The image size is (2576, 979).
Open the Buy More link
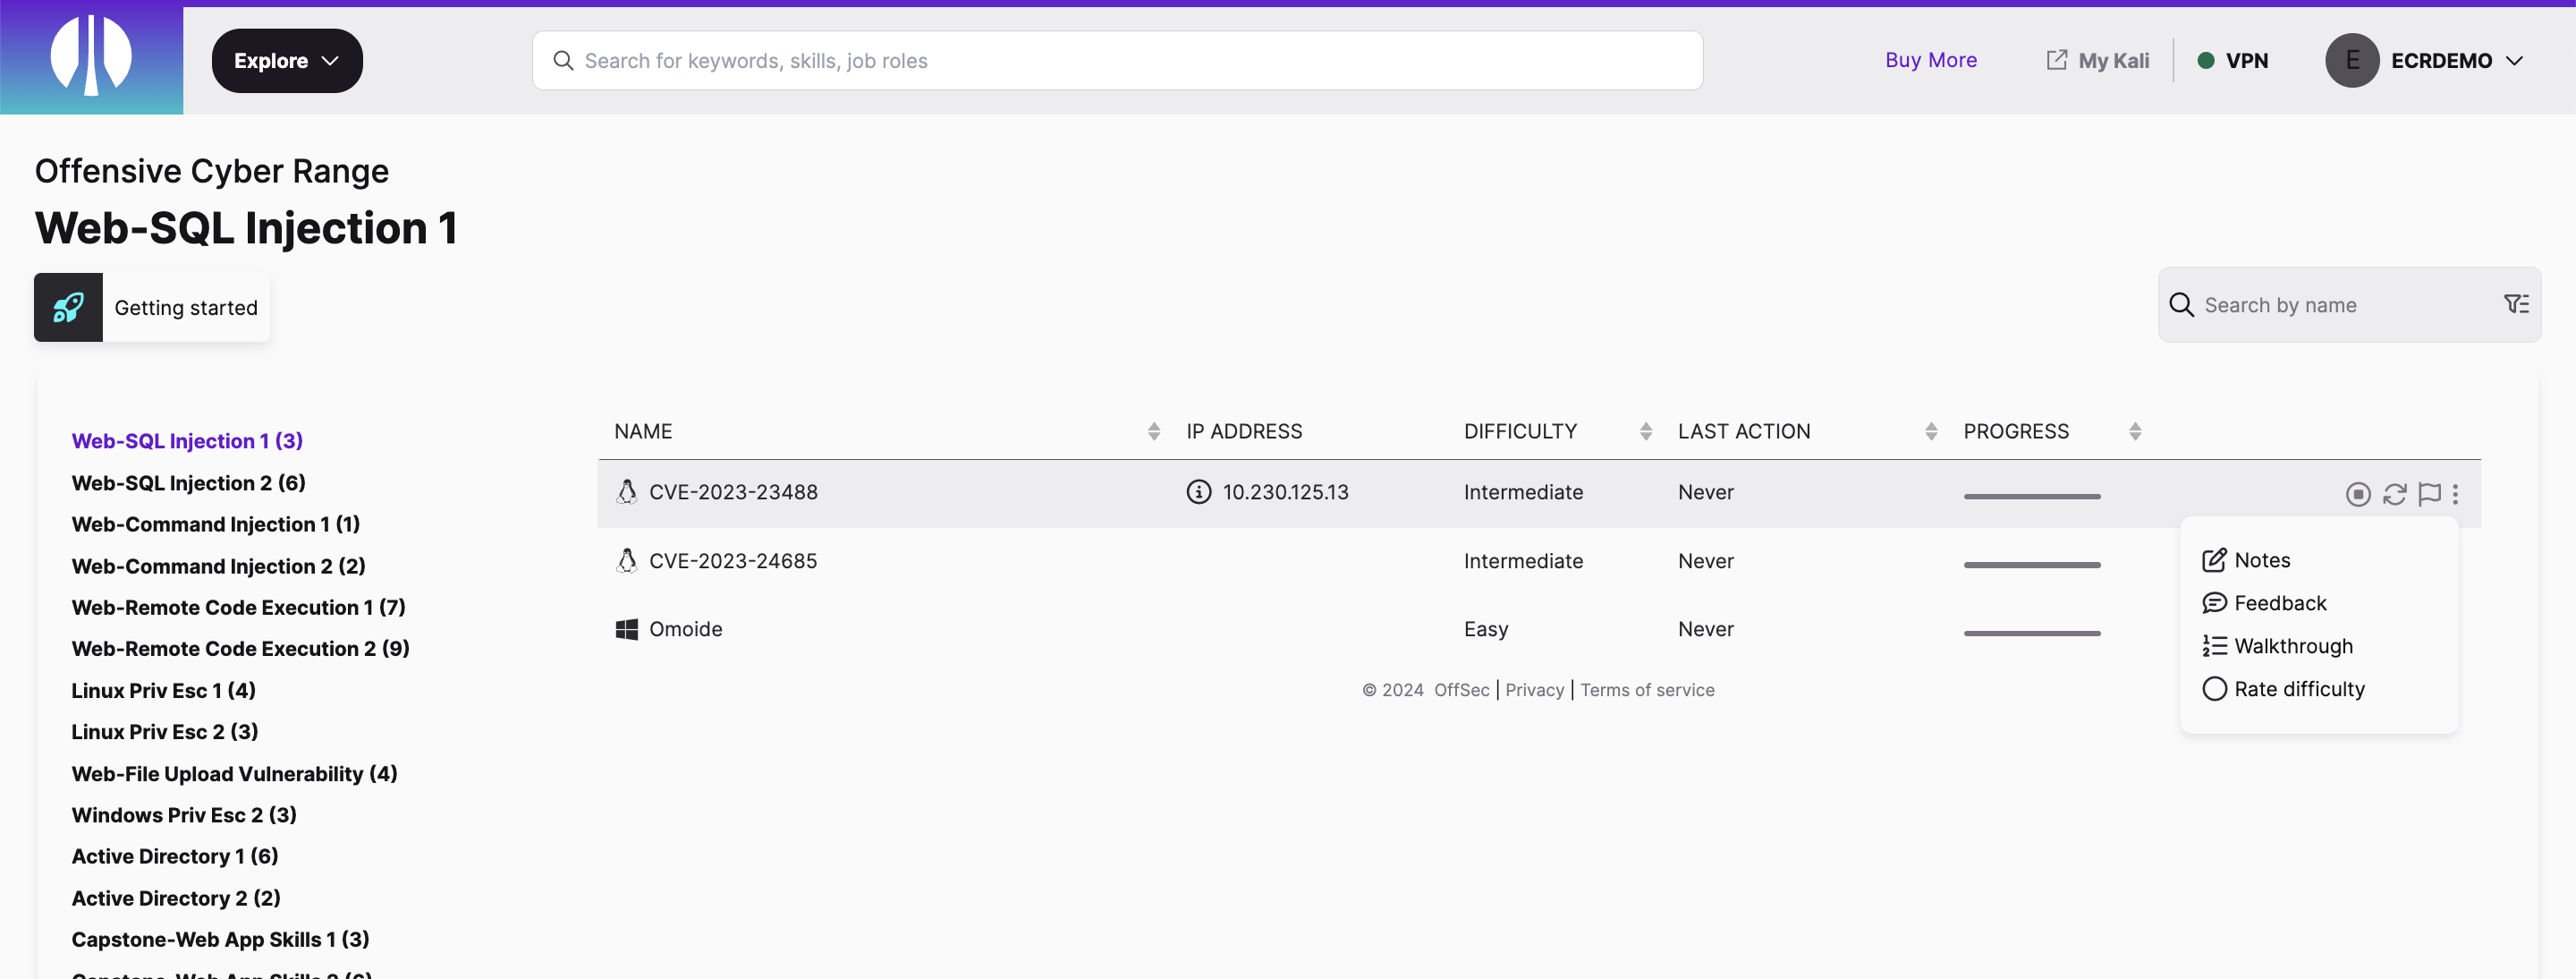pyautogui.click(x=1930, y=60)
